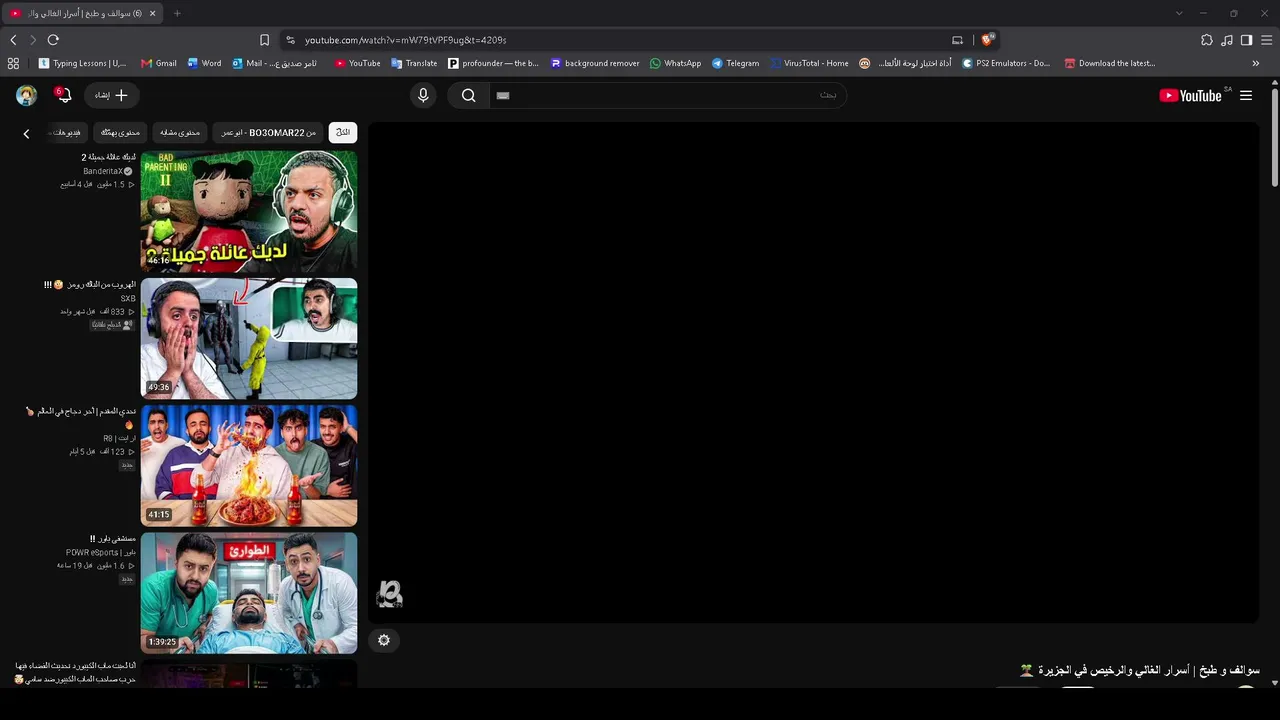Viewport: 1280px width, 720px height.
Task: Open the Bad Parenting II video thumbnail
Action: click(249, 211)
